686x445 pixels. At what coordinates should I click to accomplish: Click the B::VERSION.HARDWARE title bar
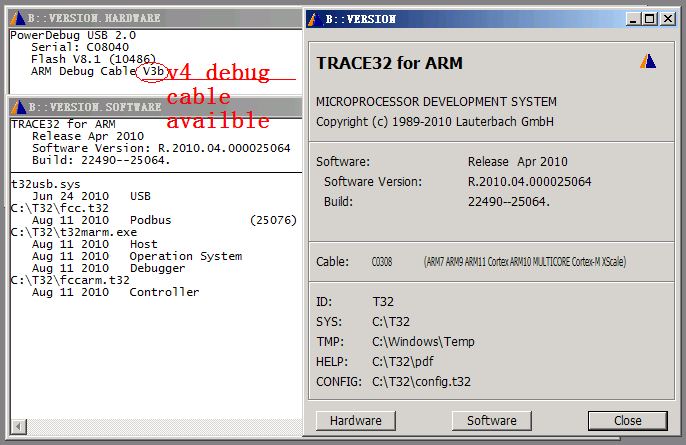click(x=155, y=18)
